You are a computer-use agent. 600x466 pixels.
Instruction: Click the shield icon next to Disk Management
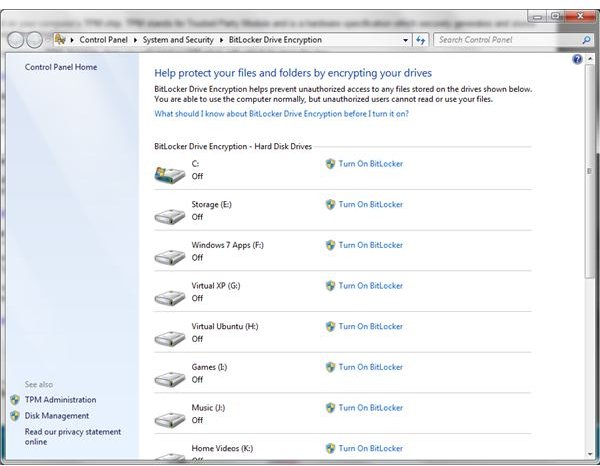pos(15,416)
